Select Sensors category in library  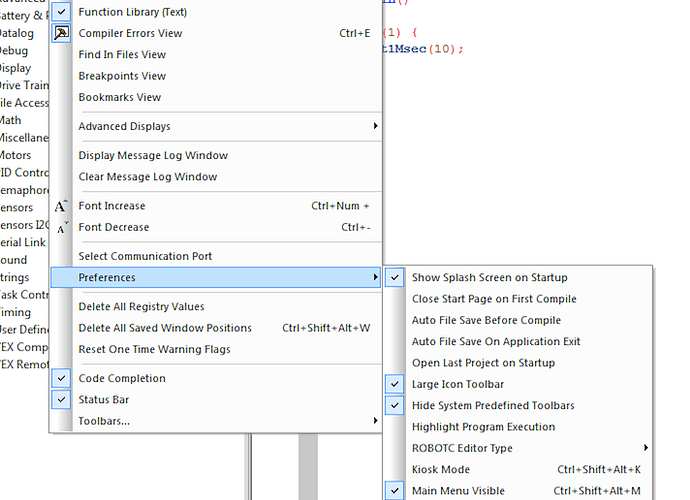tap(16, 208)
